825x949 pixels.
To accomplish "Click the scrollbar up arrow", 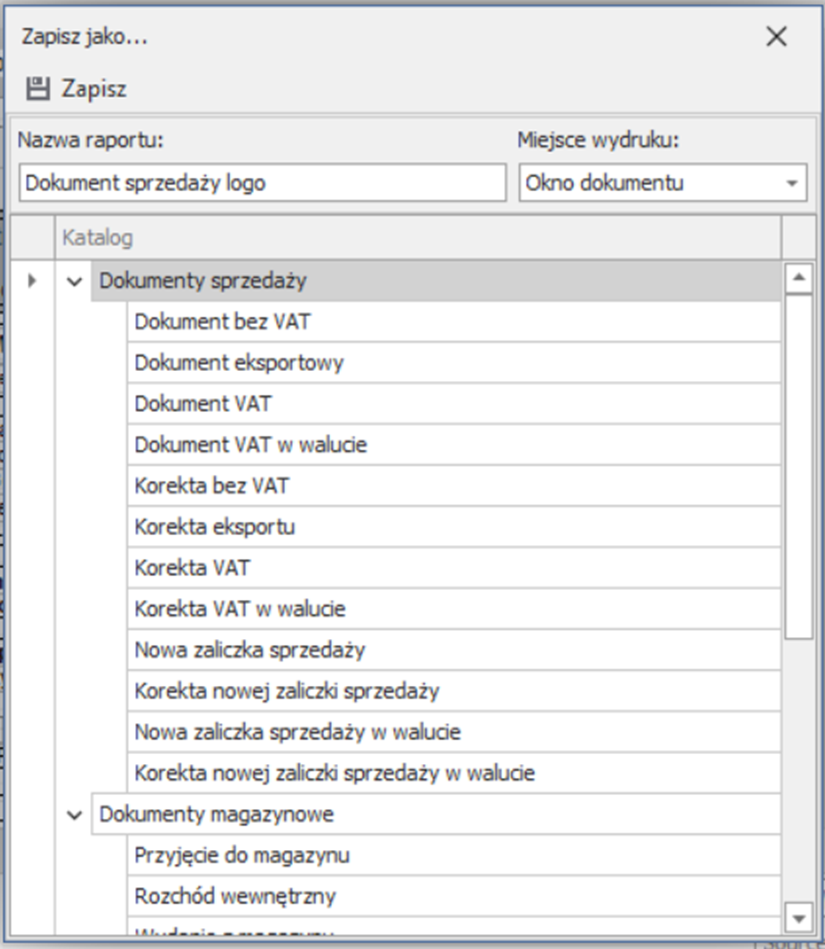I will coord(799,278).
